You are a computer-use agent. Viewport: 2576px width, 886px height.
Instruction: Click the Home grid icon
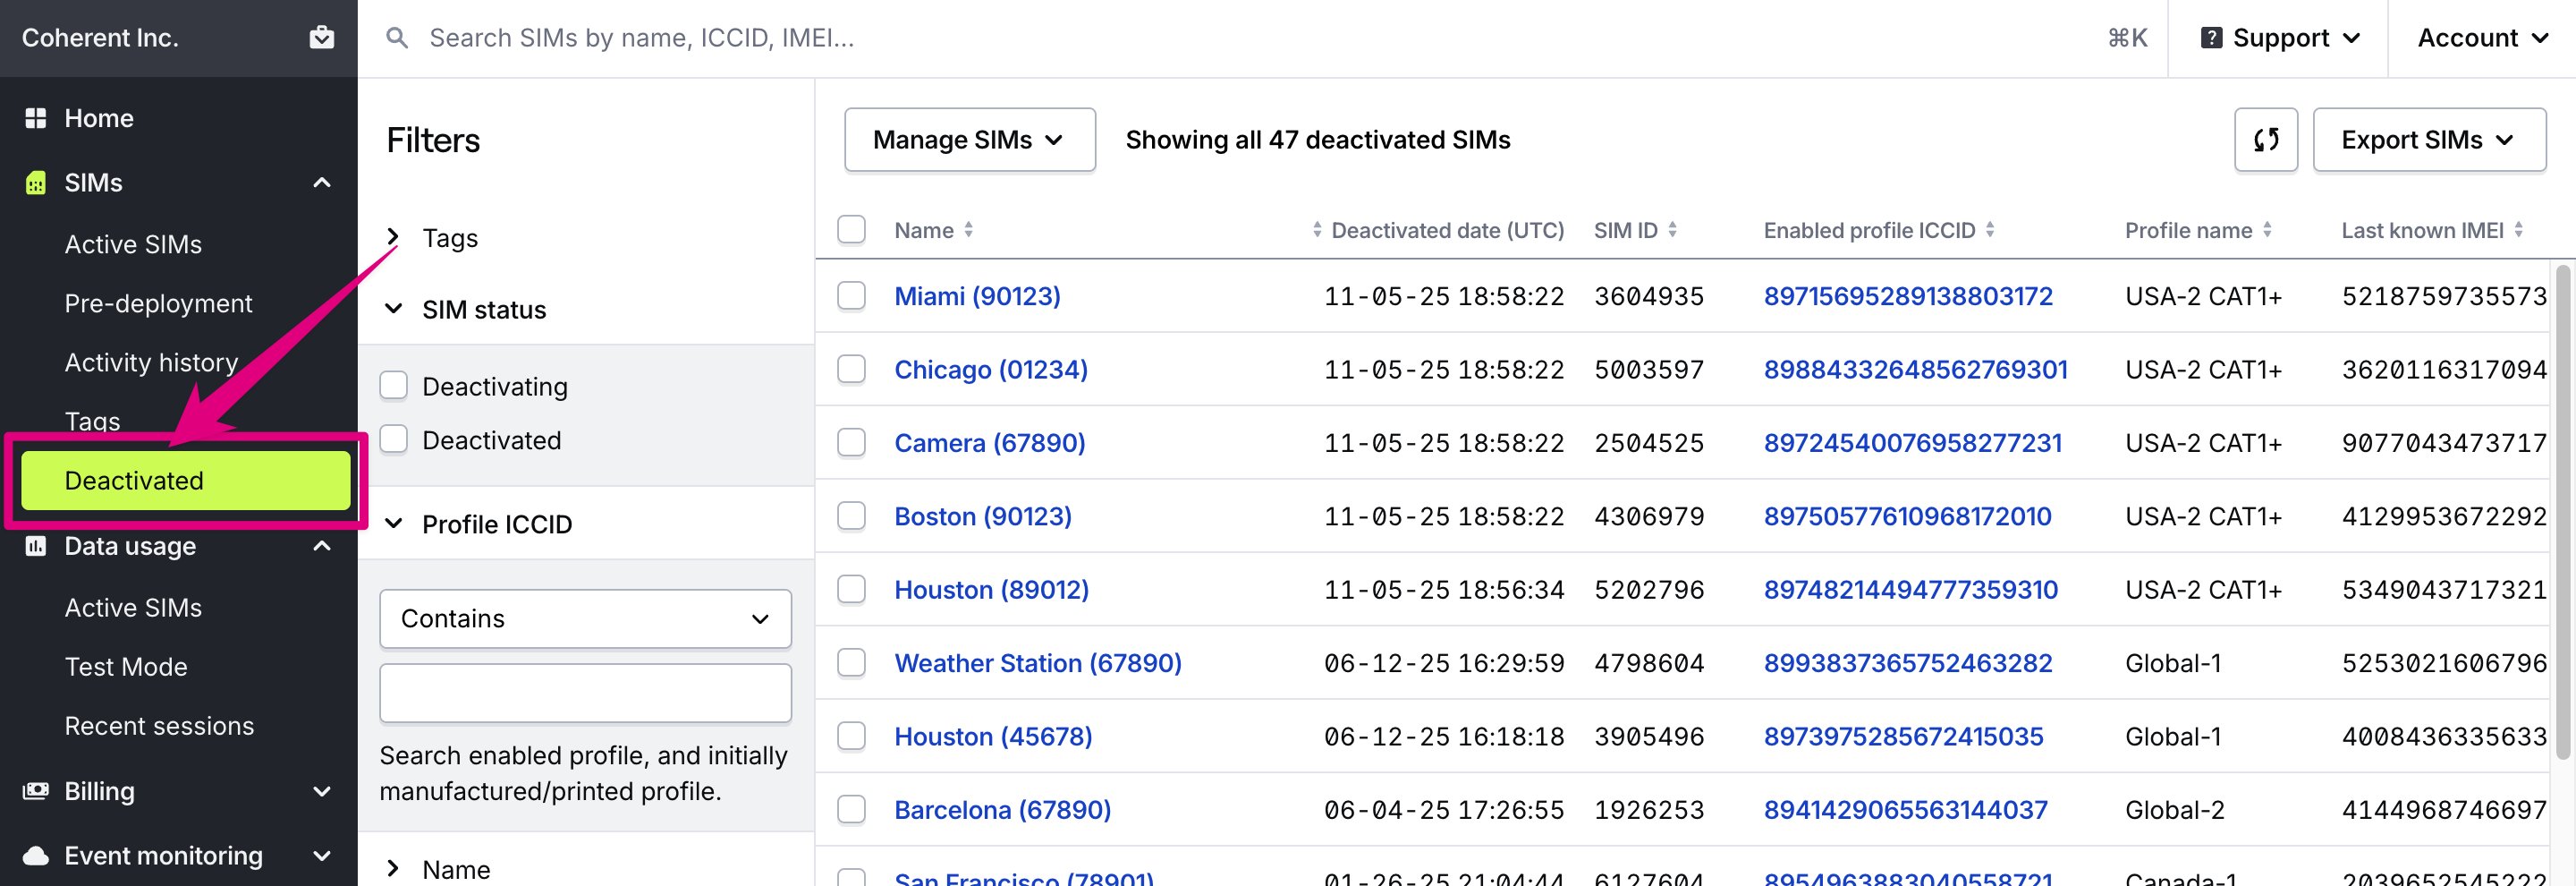[x=36, y=118]
